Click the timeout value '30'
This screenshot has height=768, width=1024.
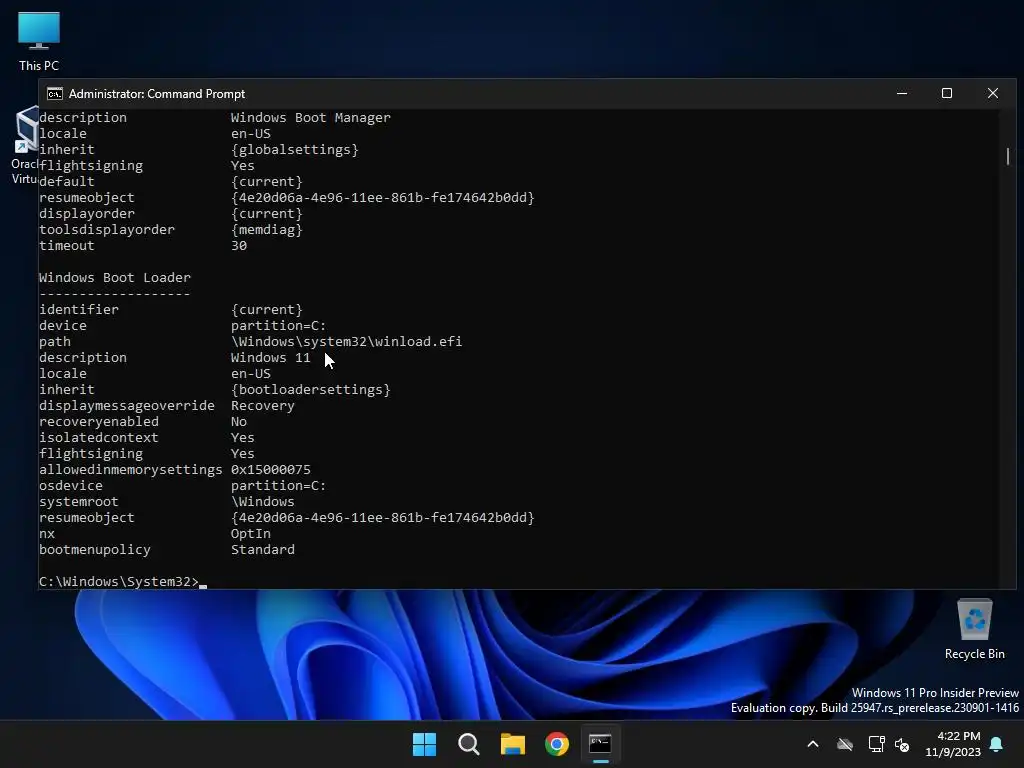[x=239, y=246]
